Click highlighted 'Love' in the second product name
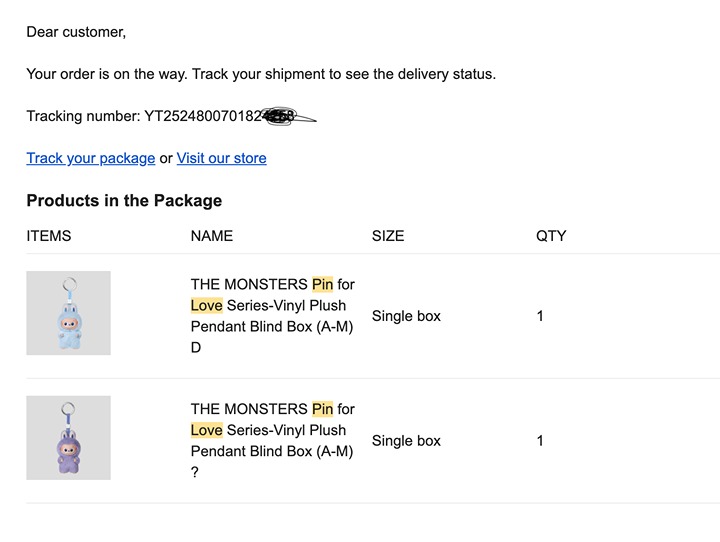The width and height of the screenshot is (720, 542). coord(206,430)
